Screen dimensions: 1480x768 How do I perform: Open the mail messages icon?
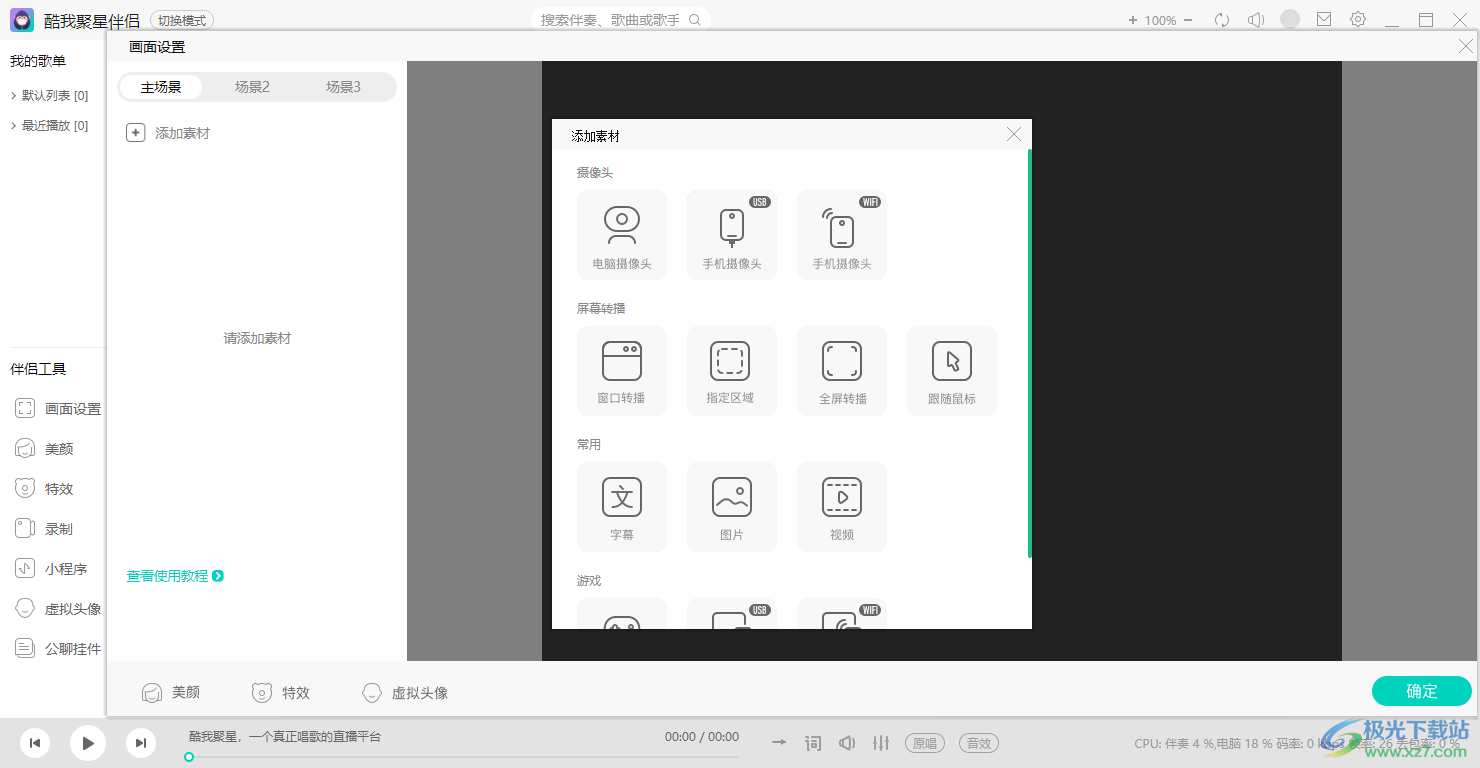click(1324, 19)
